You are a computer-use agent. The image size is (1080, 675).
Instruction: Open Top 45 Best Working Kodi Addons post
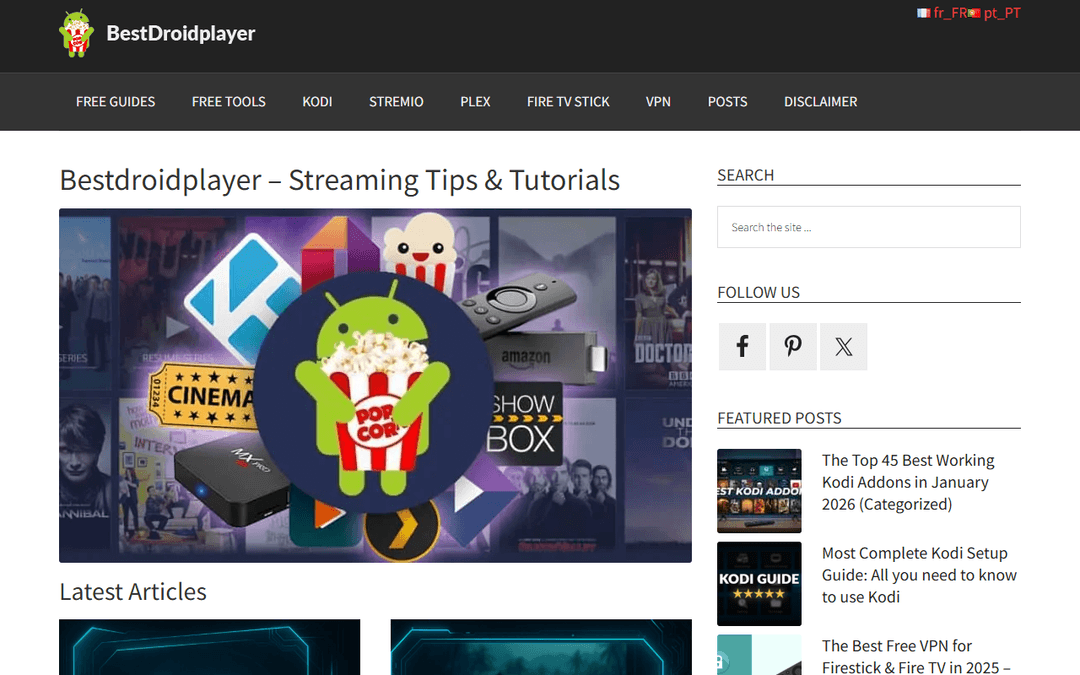click(908, 482)
